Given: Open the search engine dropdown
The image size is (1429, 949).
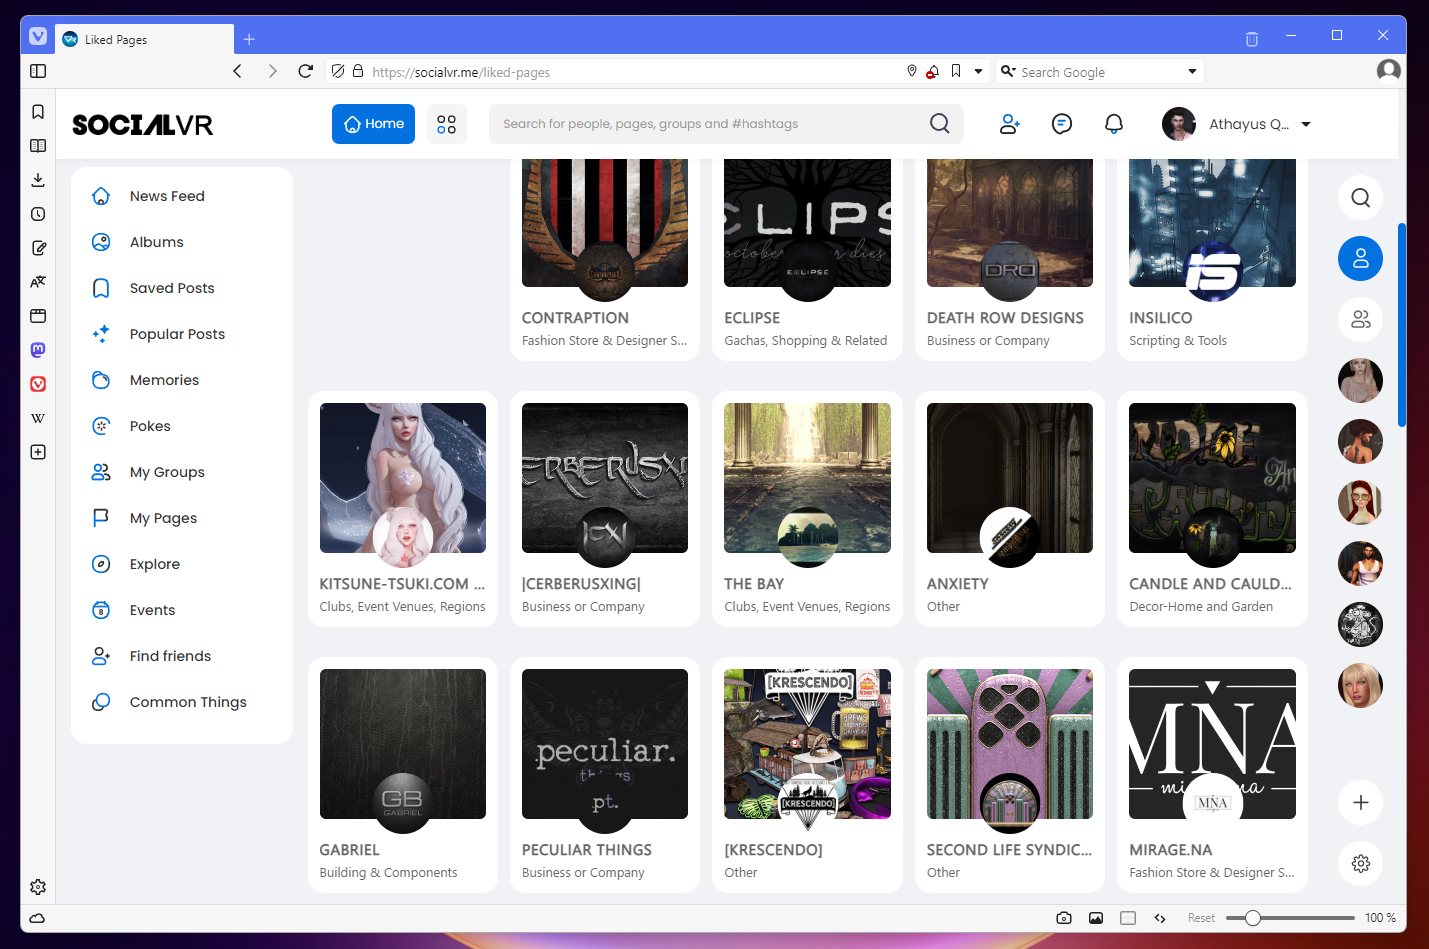Looking at the screenshot, I should pos(1192,72).
